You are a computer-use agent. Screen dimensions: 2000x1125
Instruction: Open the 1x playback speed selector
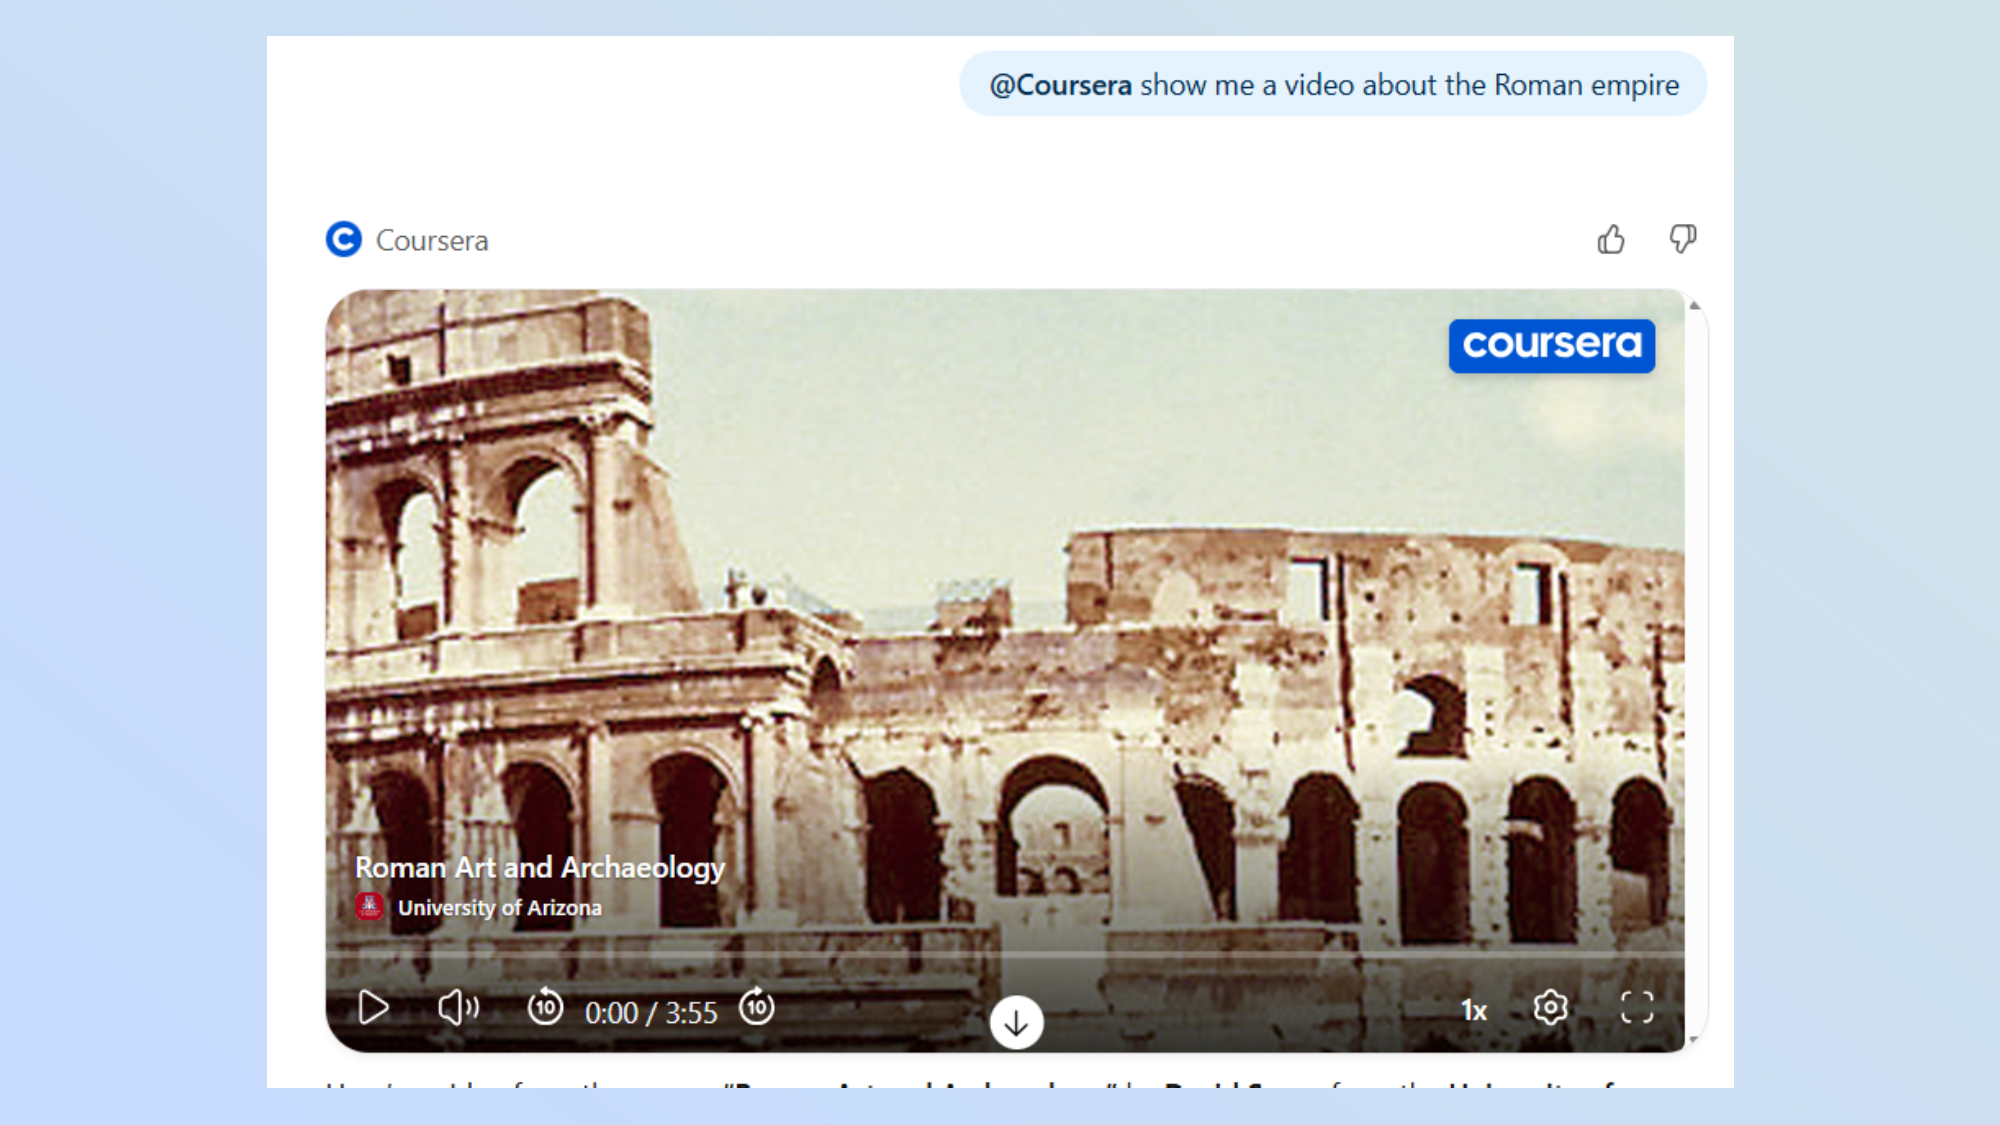tap(1473, 1009)
